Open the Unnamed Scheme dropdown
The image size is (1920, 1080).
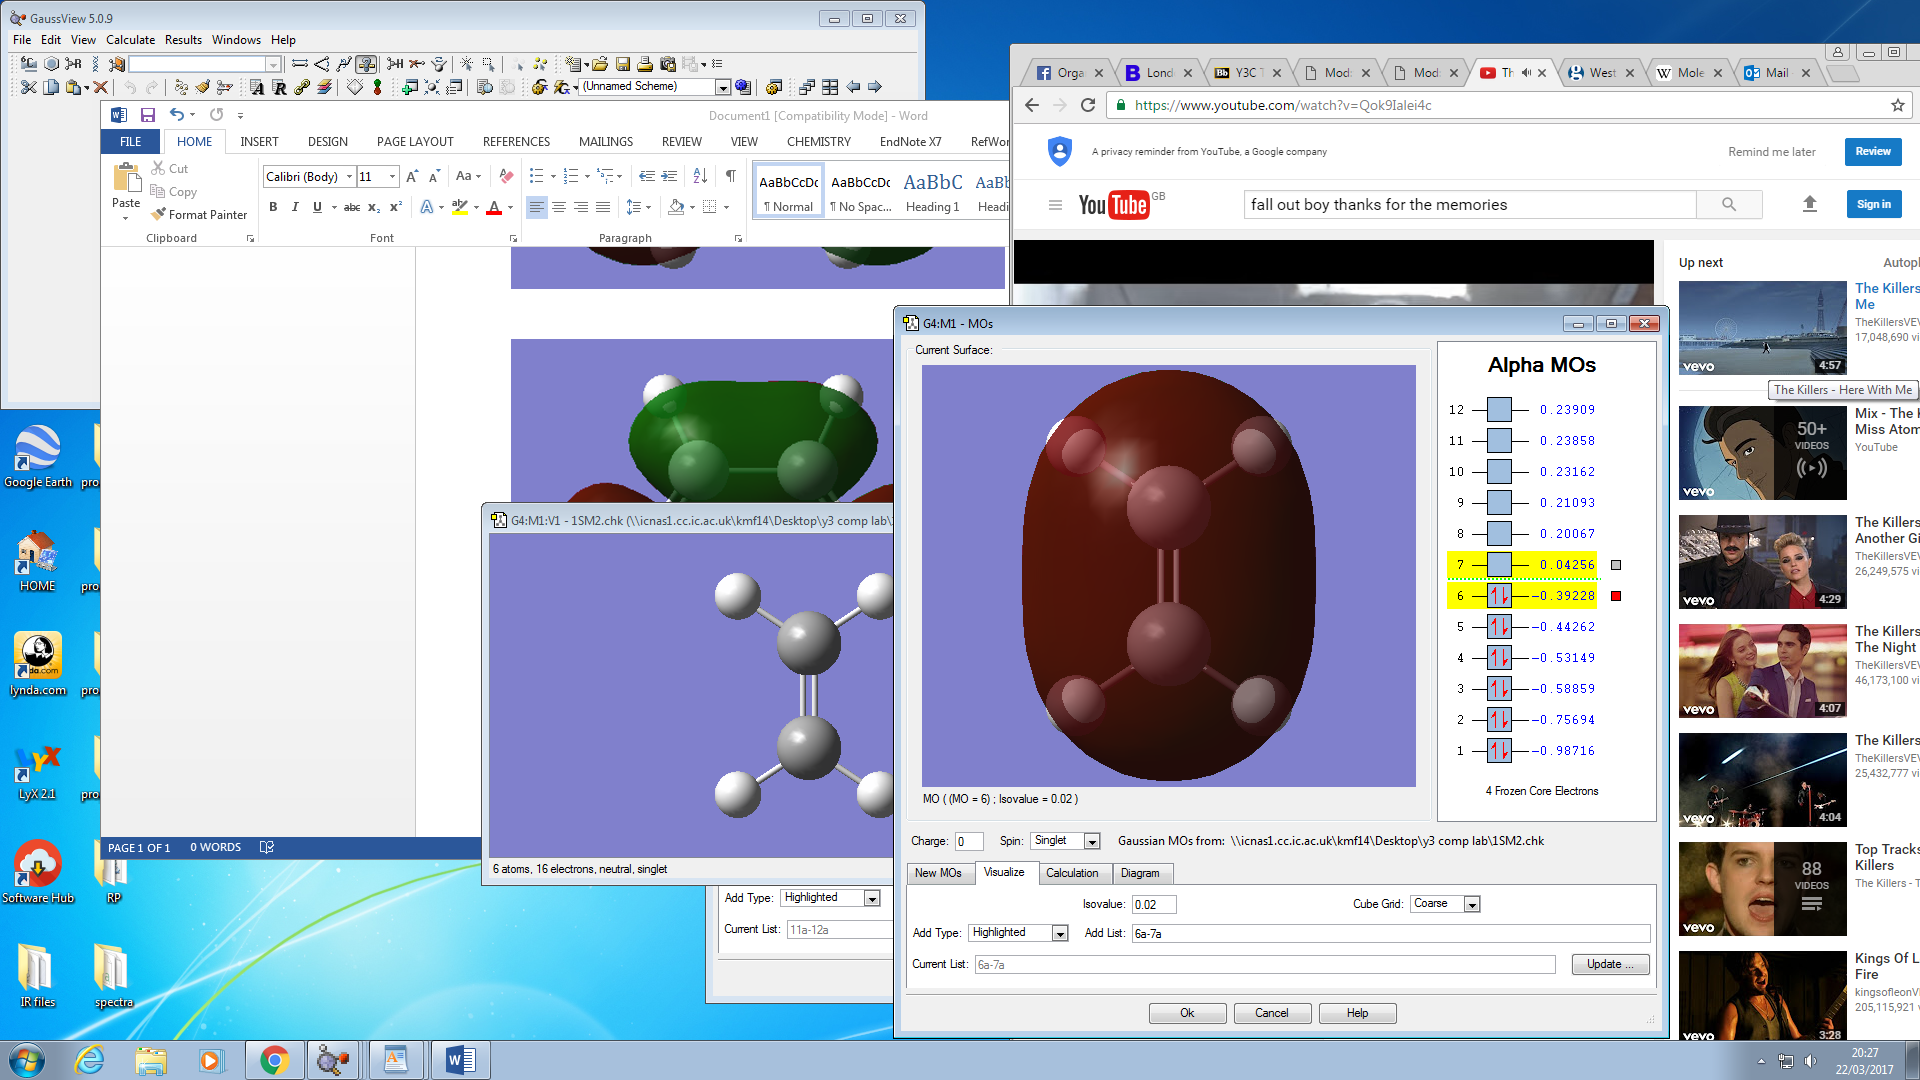[x=722, y=87]
